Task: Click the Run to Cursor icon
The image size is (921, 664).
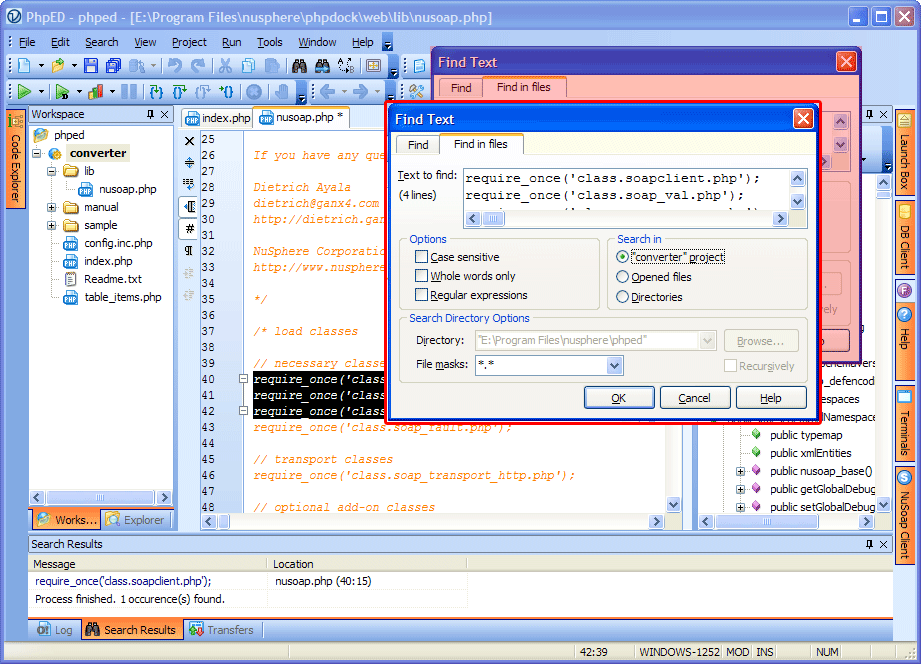Action: [226, 91]
